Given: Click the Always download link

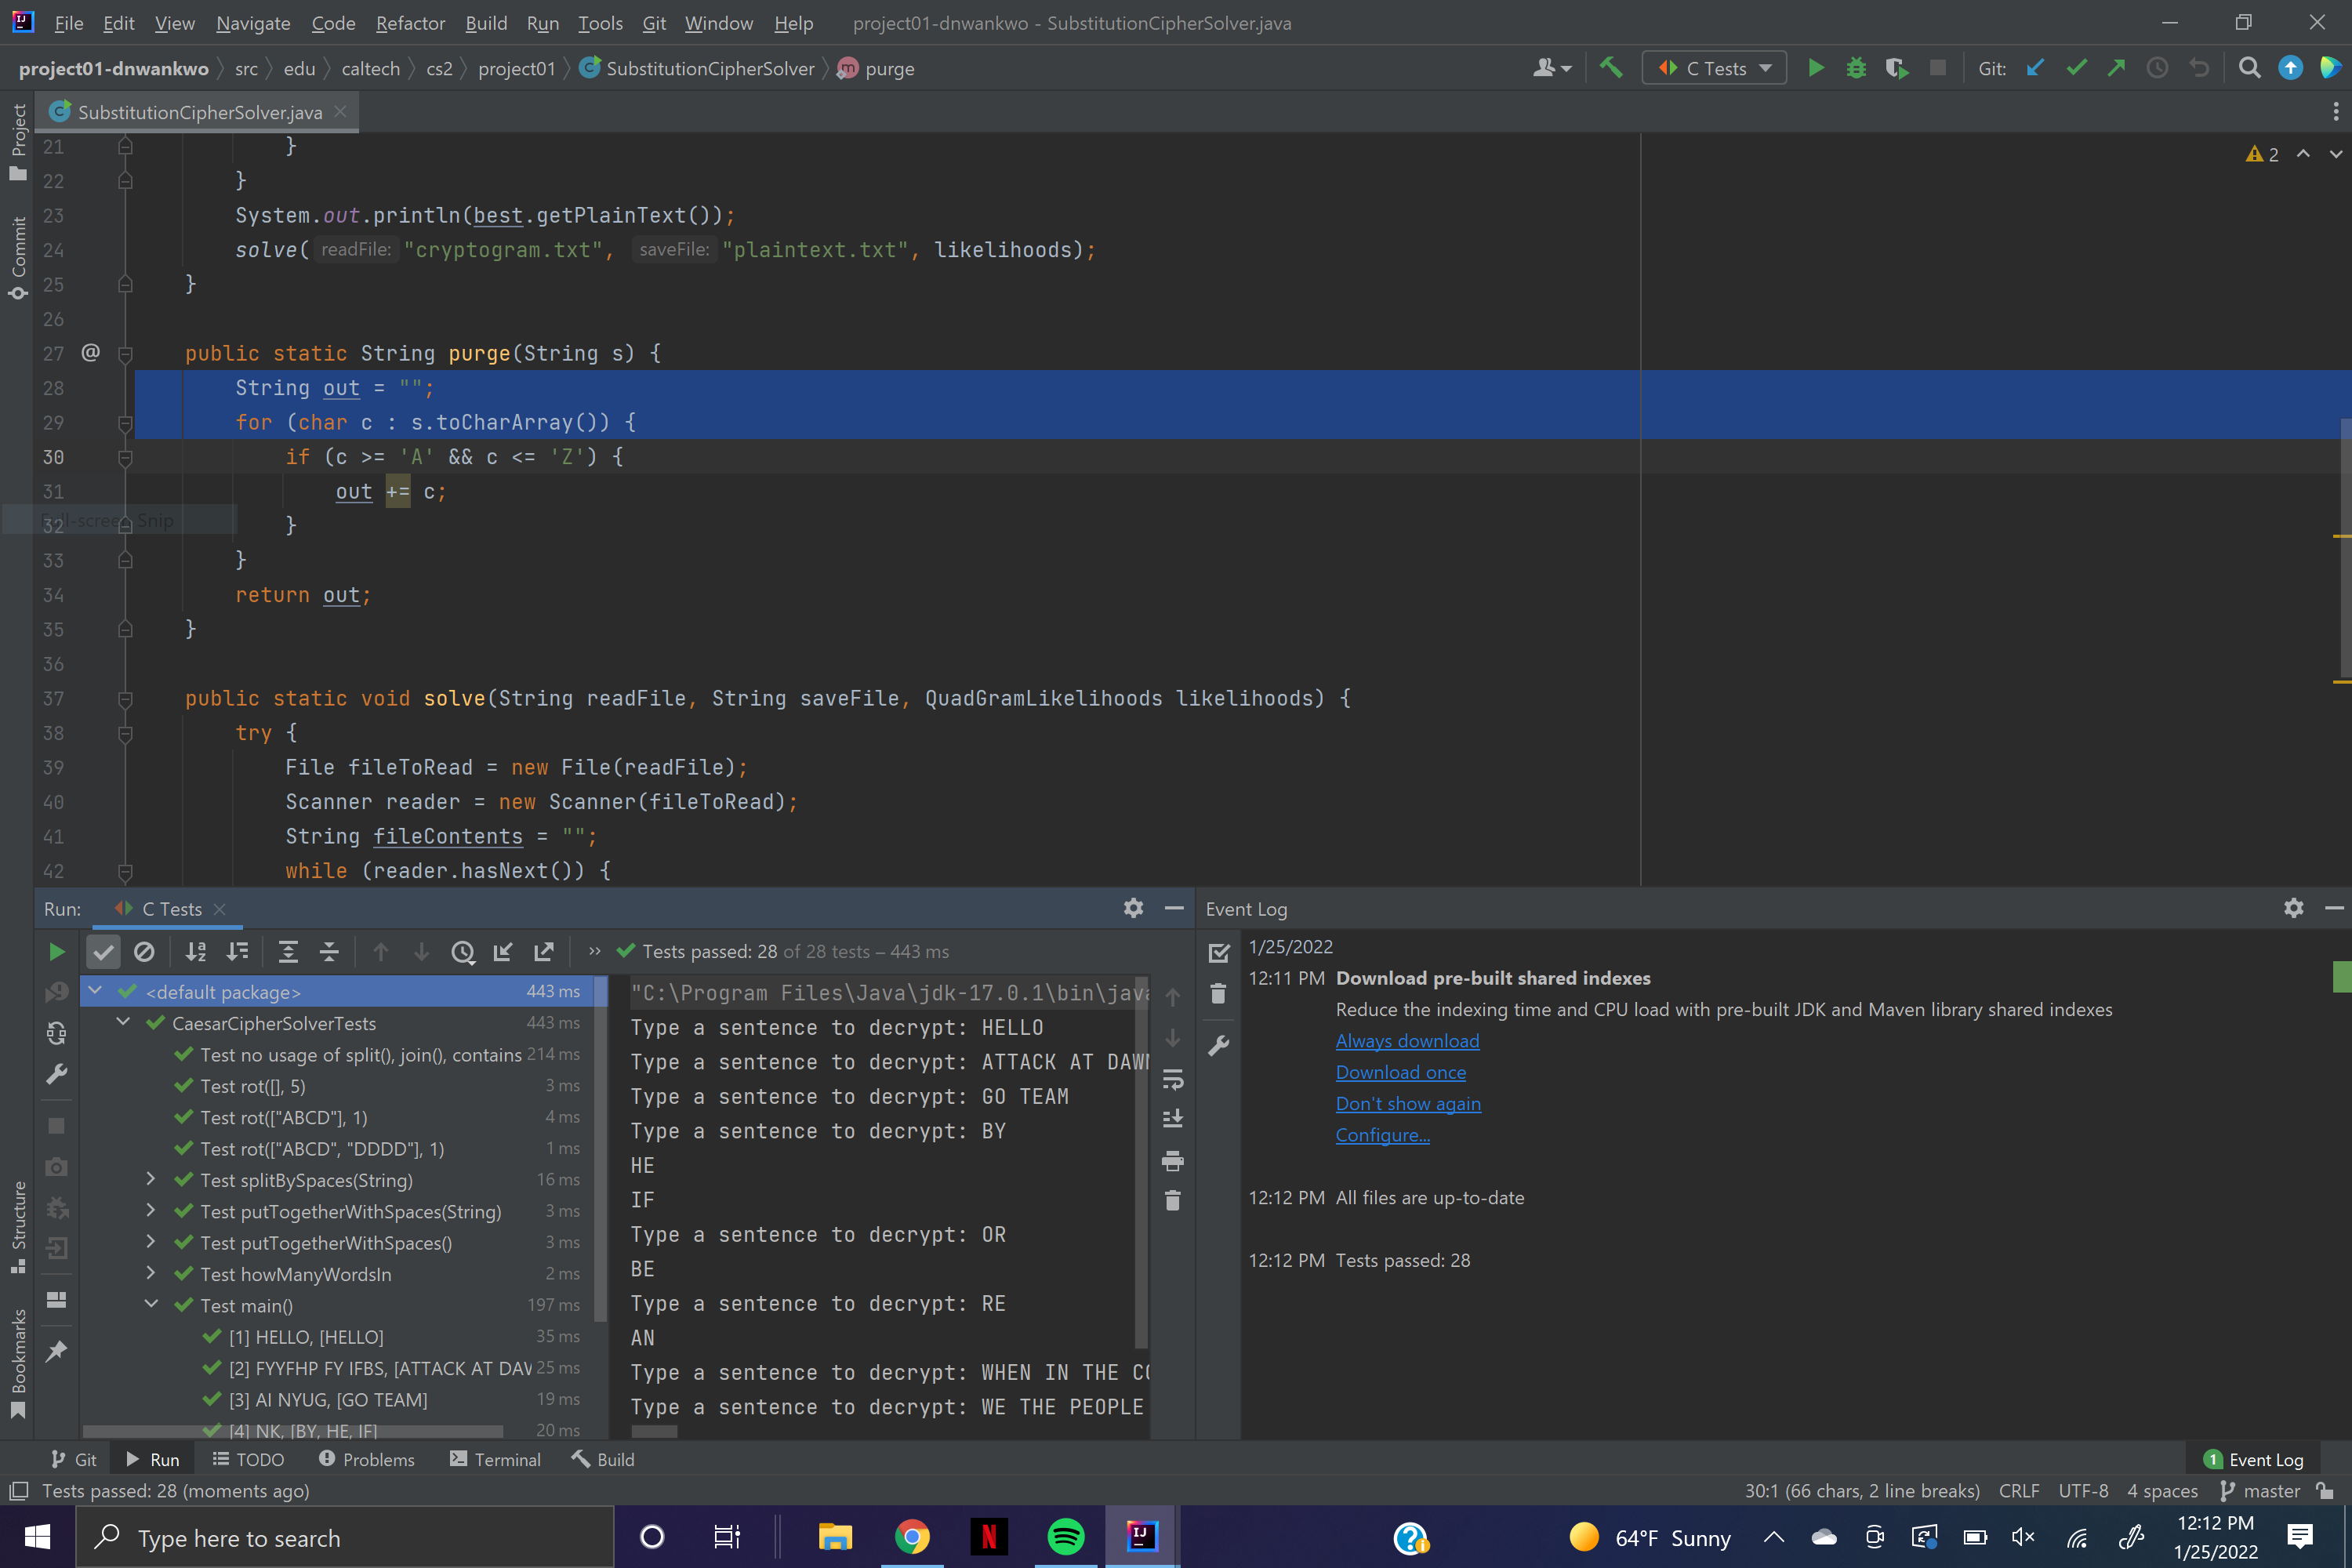Looking at the screenshot, I should tap(1407, 1041).
